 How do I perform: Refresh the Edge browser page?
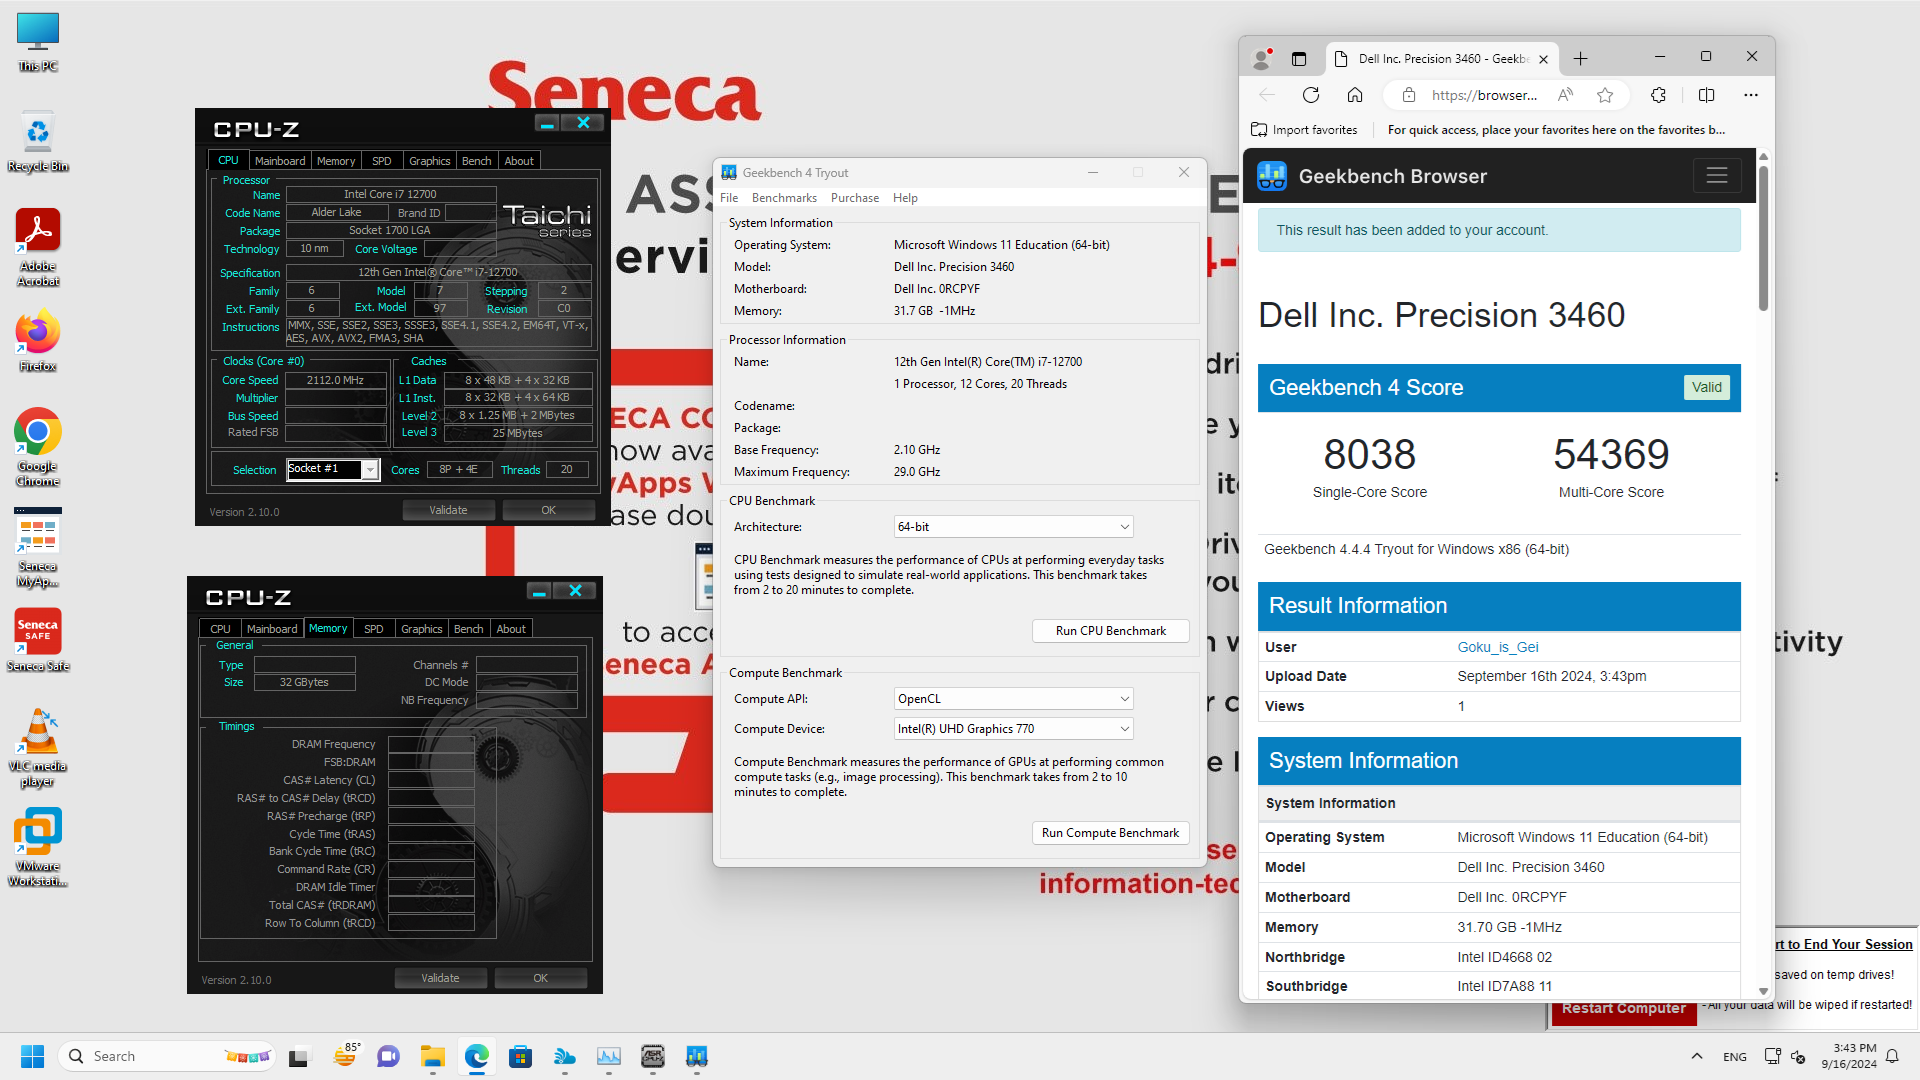tap(1311, 95)
